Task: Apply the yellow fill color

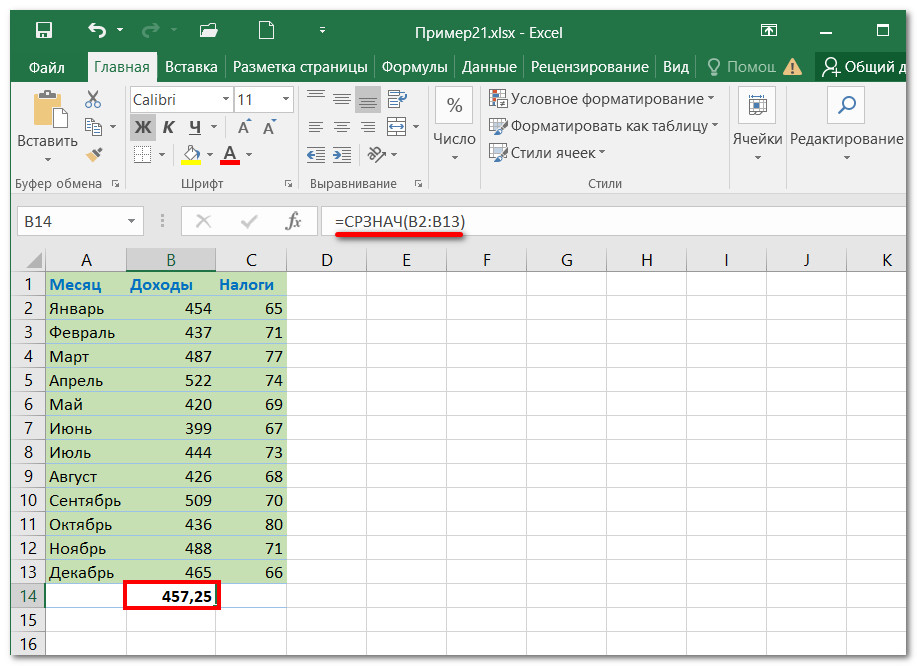Action: coord(190,154)
